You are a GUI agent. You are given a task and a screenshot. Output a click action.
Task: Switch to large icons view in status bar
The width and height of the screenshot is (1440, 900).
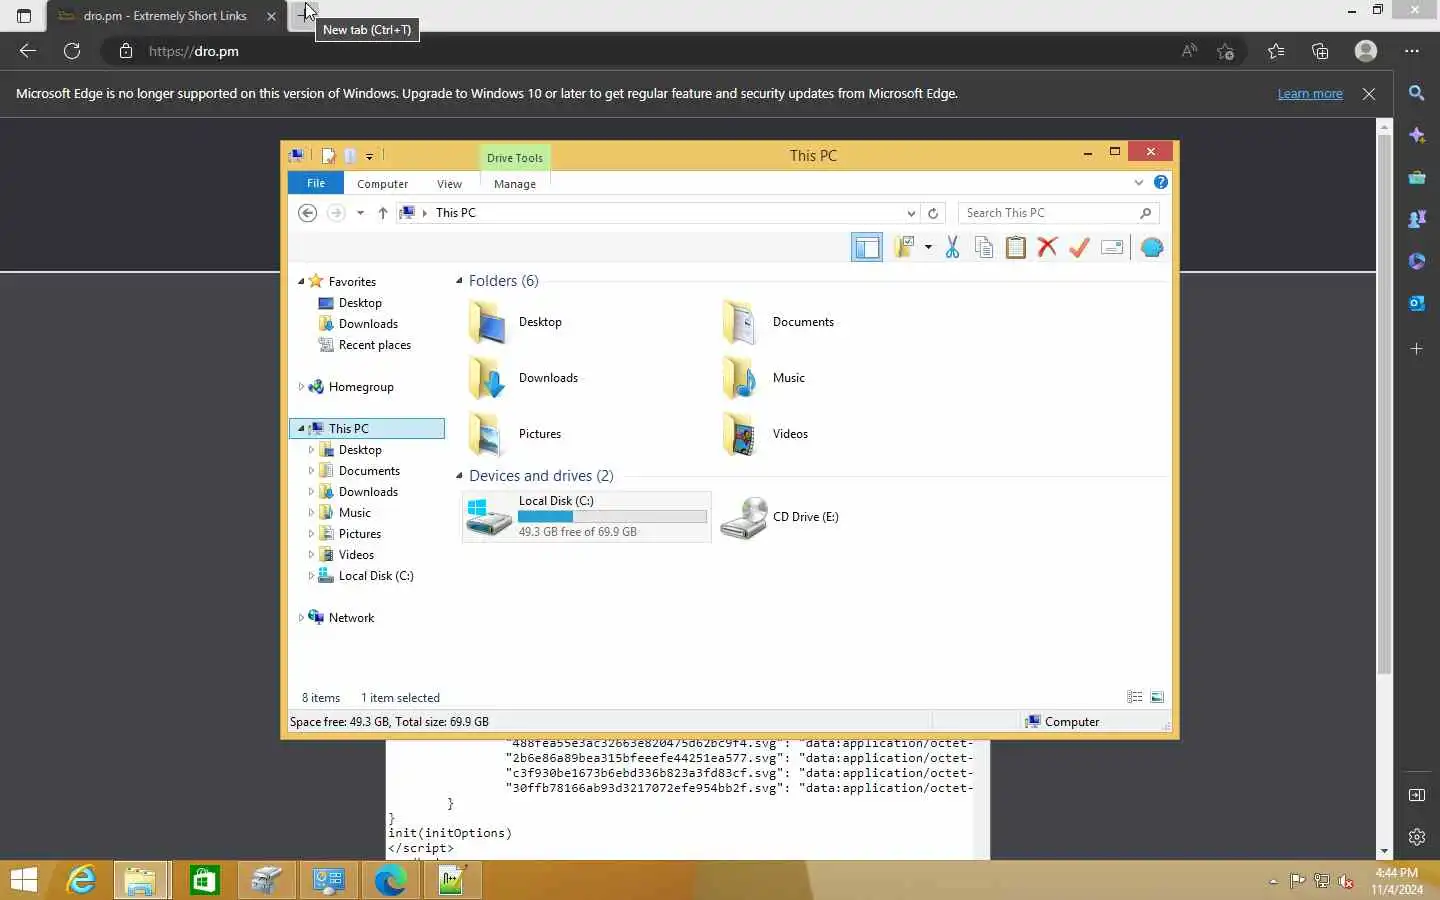1157,697
